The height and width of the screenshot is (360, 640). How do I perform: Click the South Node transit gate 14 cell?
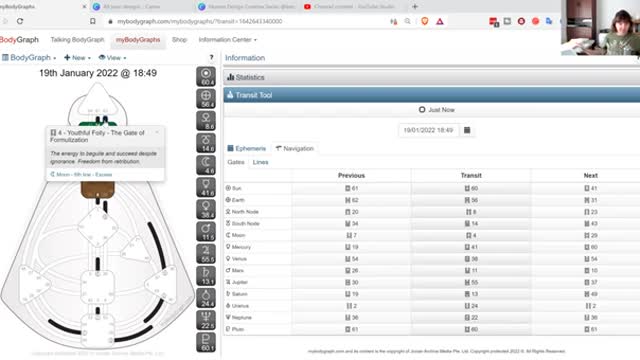tap(471, 223)
